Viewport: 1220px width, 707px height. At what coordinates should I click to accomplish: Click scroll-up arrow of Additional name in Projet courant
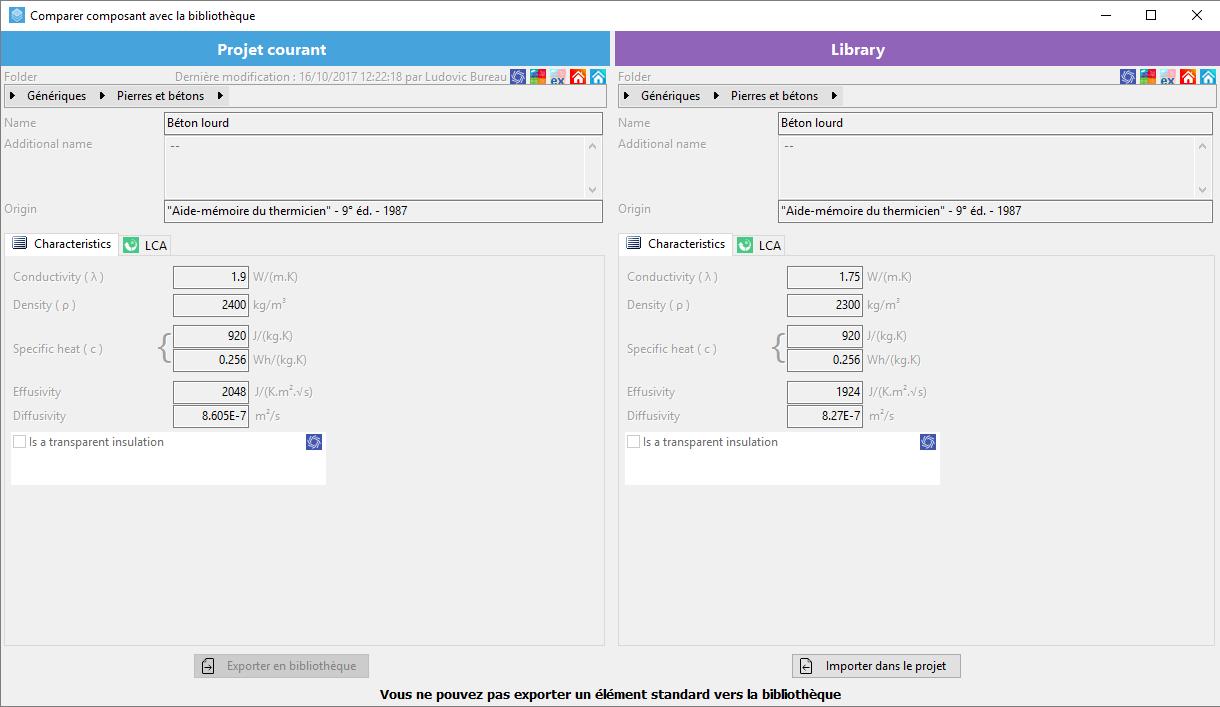(593, 147)
